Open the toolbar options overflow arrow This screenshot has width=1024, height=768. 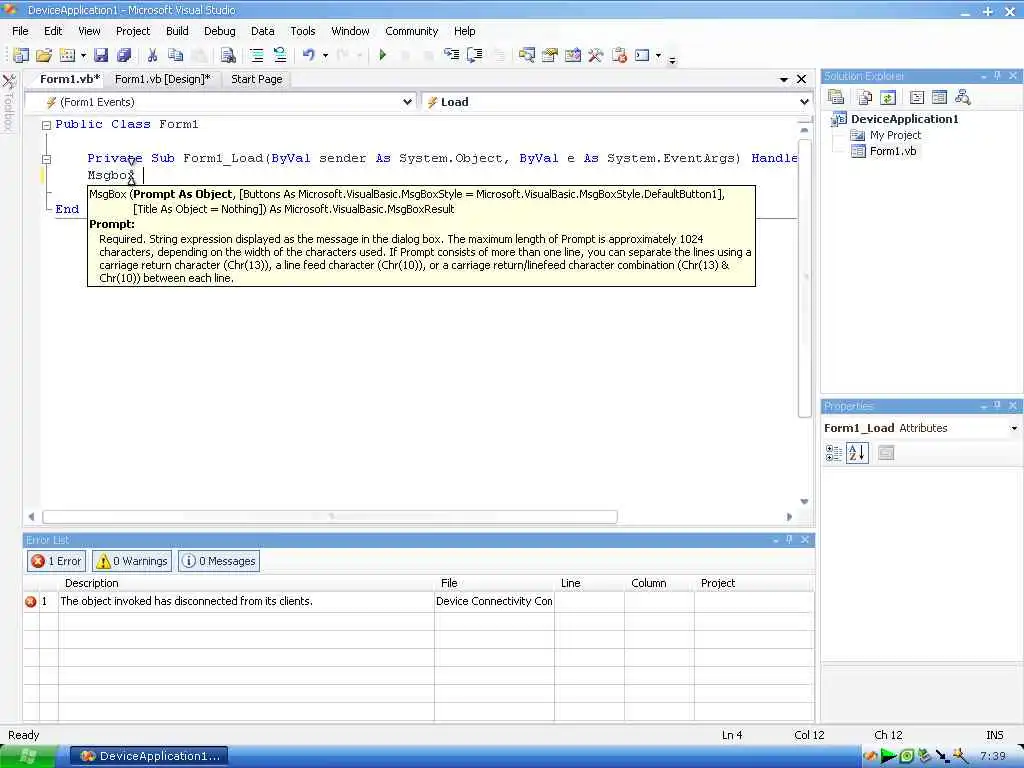click(x=672, y=60)
